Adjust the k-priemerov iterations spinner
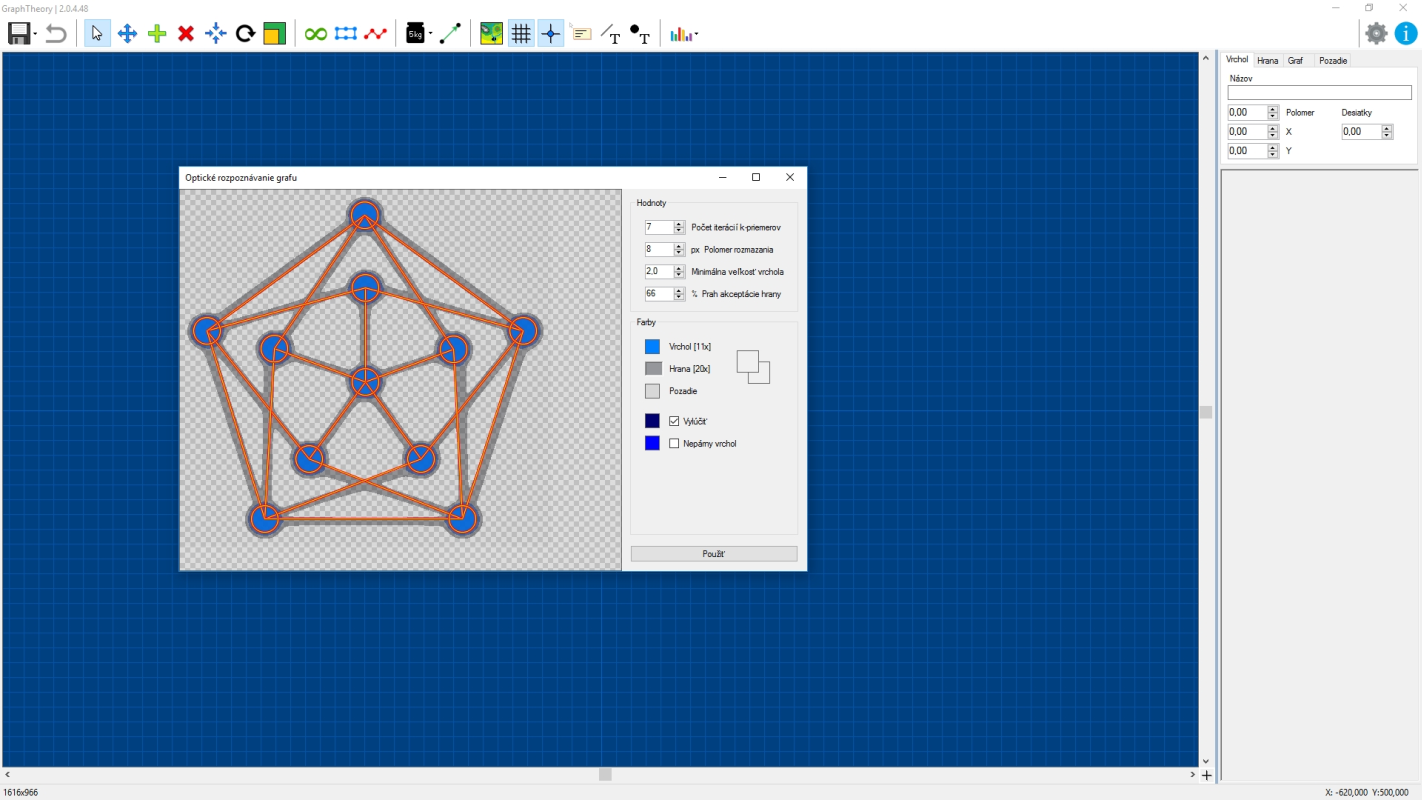Viewport: 1422px width, 800px height. click(679, 228)
